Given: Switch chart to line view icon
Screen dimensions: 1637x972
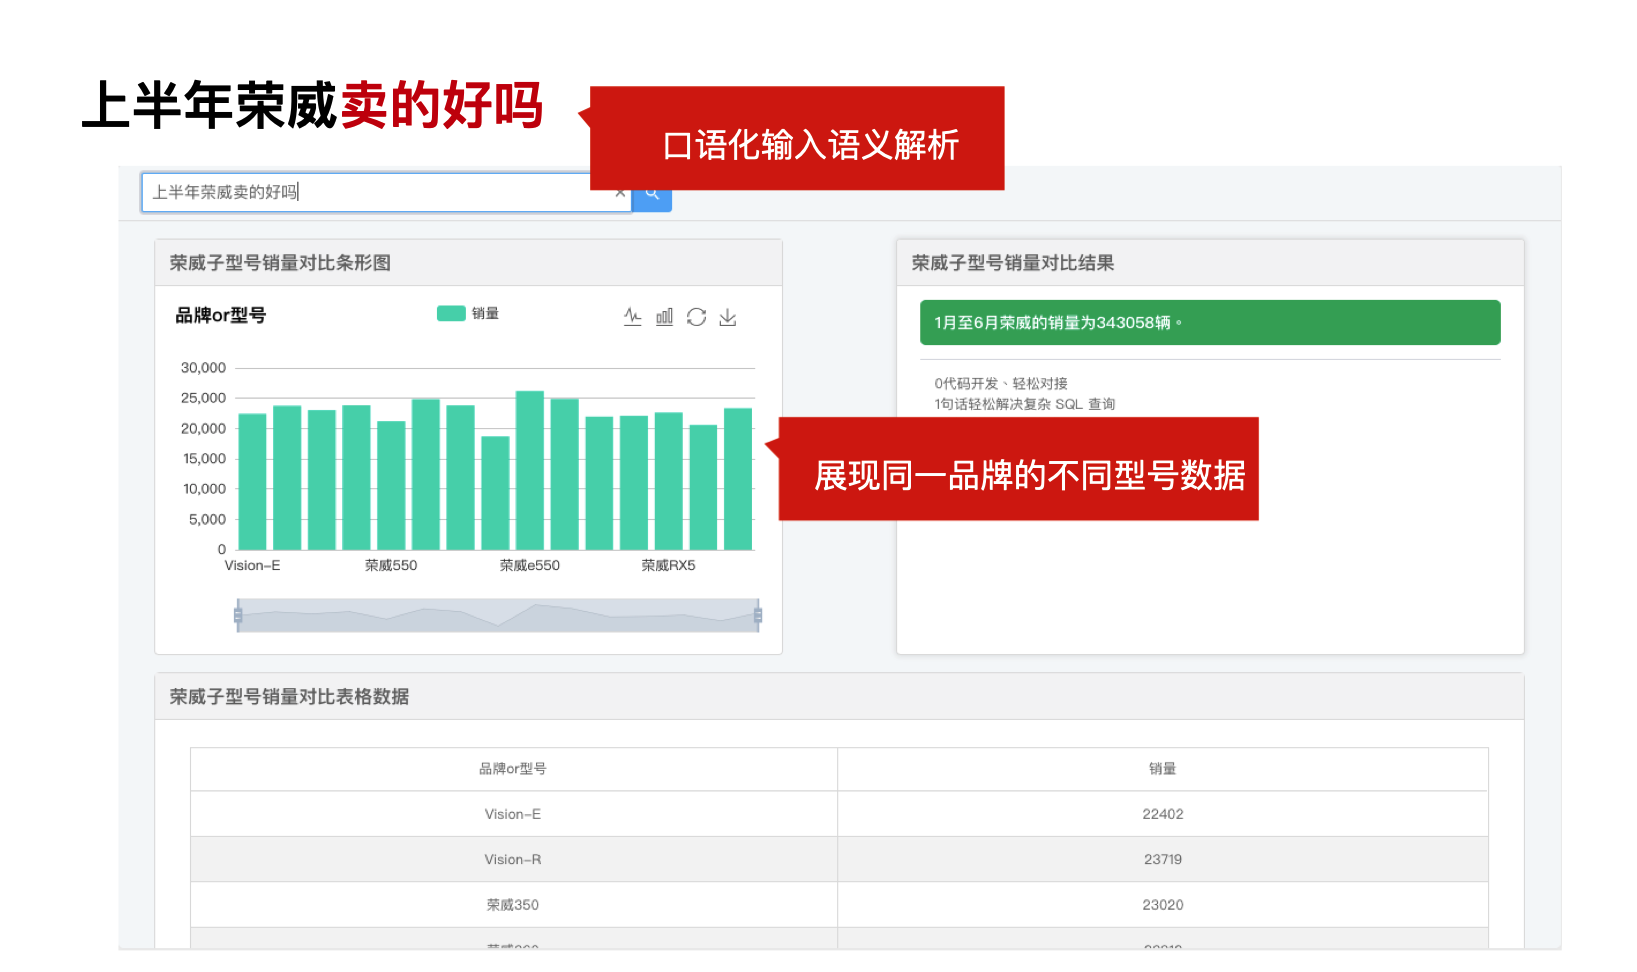Looking at the screenshot, I should tap(633, 317).
